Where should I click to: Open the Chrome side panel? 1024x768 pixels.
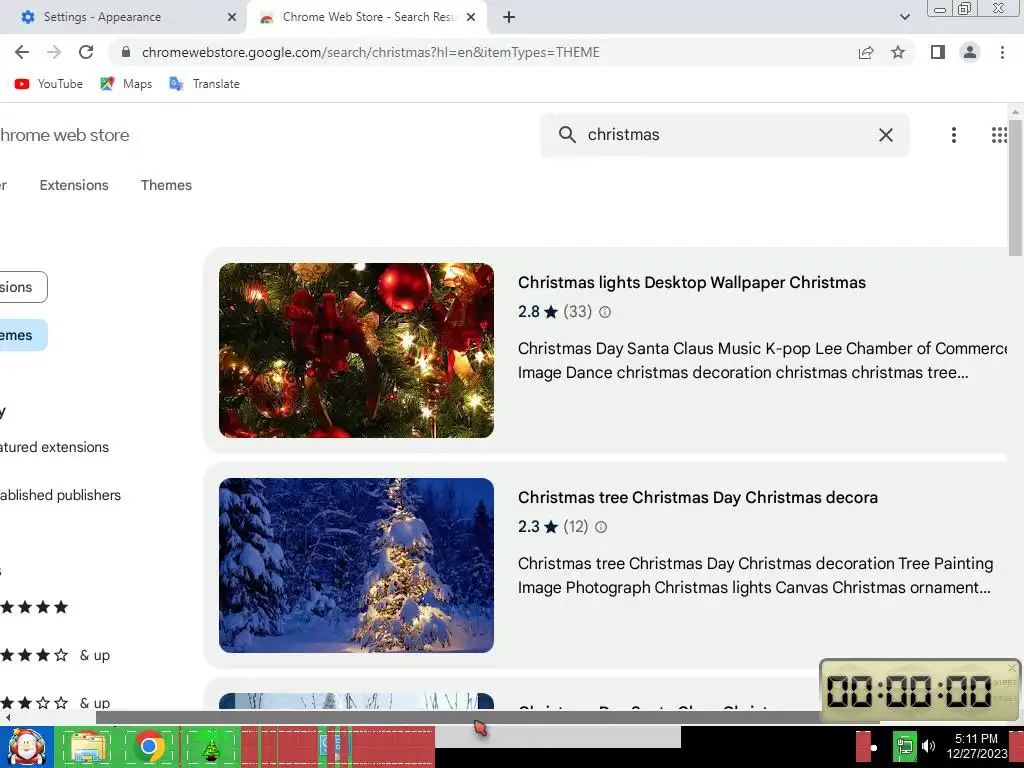pyautogui.click(x=938, y=52)
